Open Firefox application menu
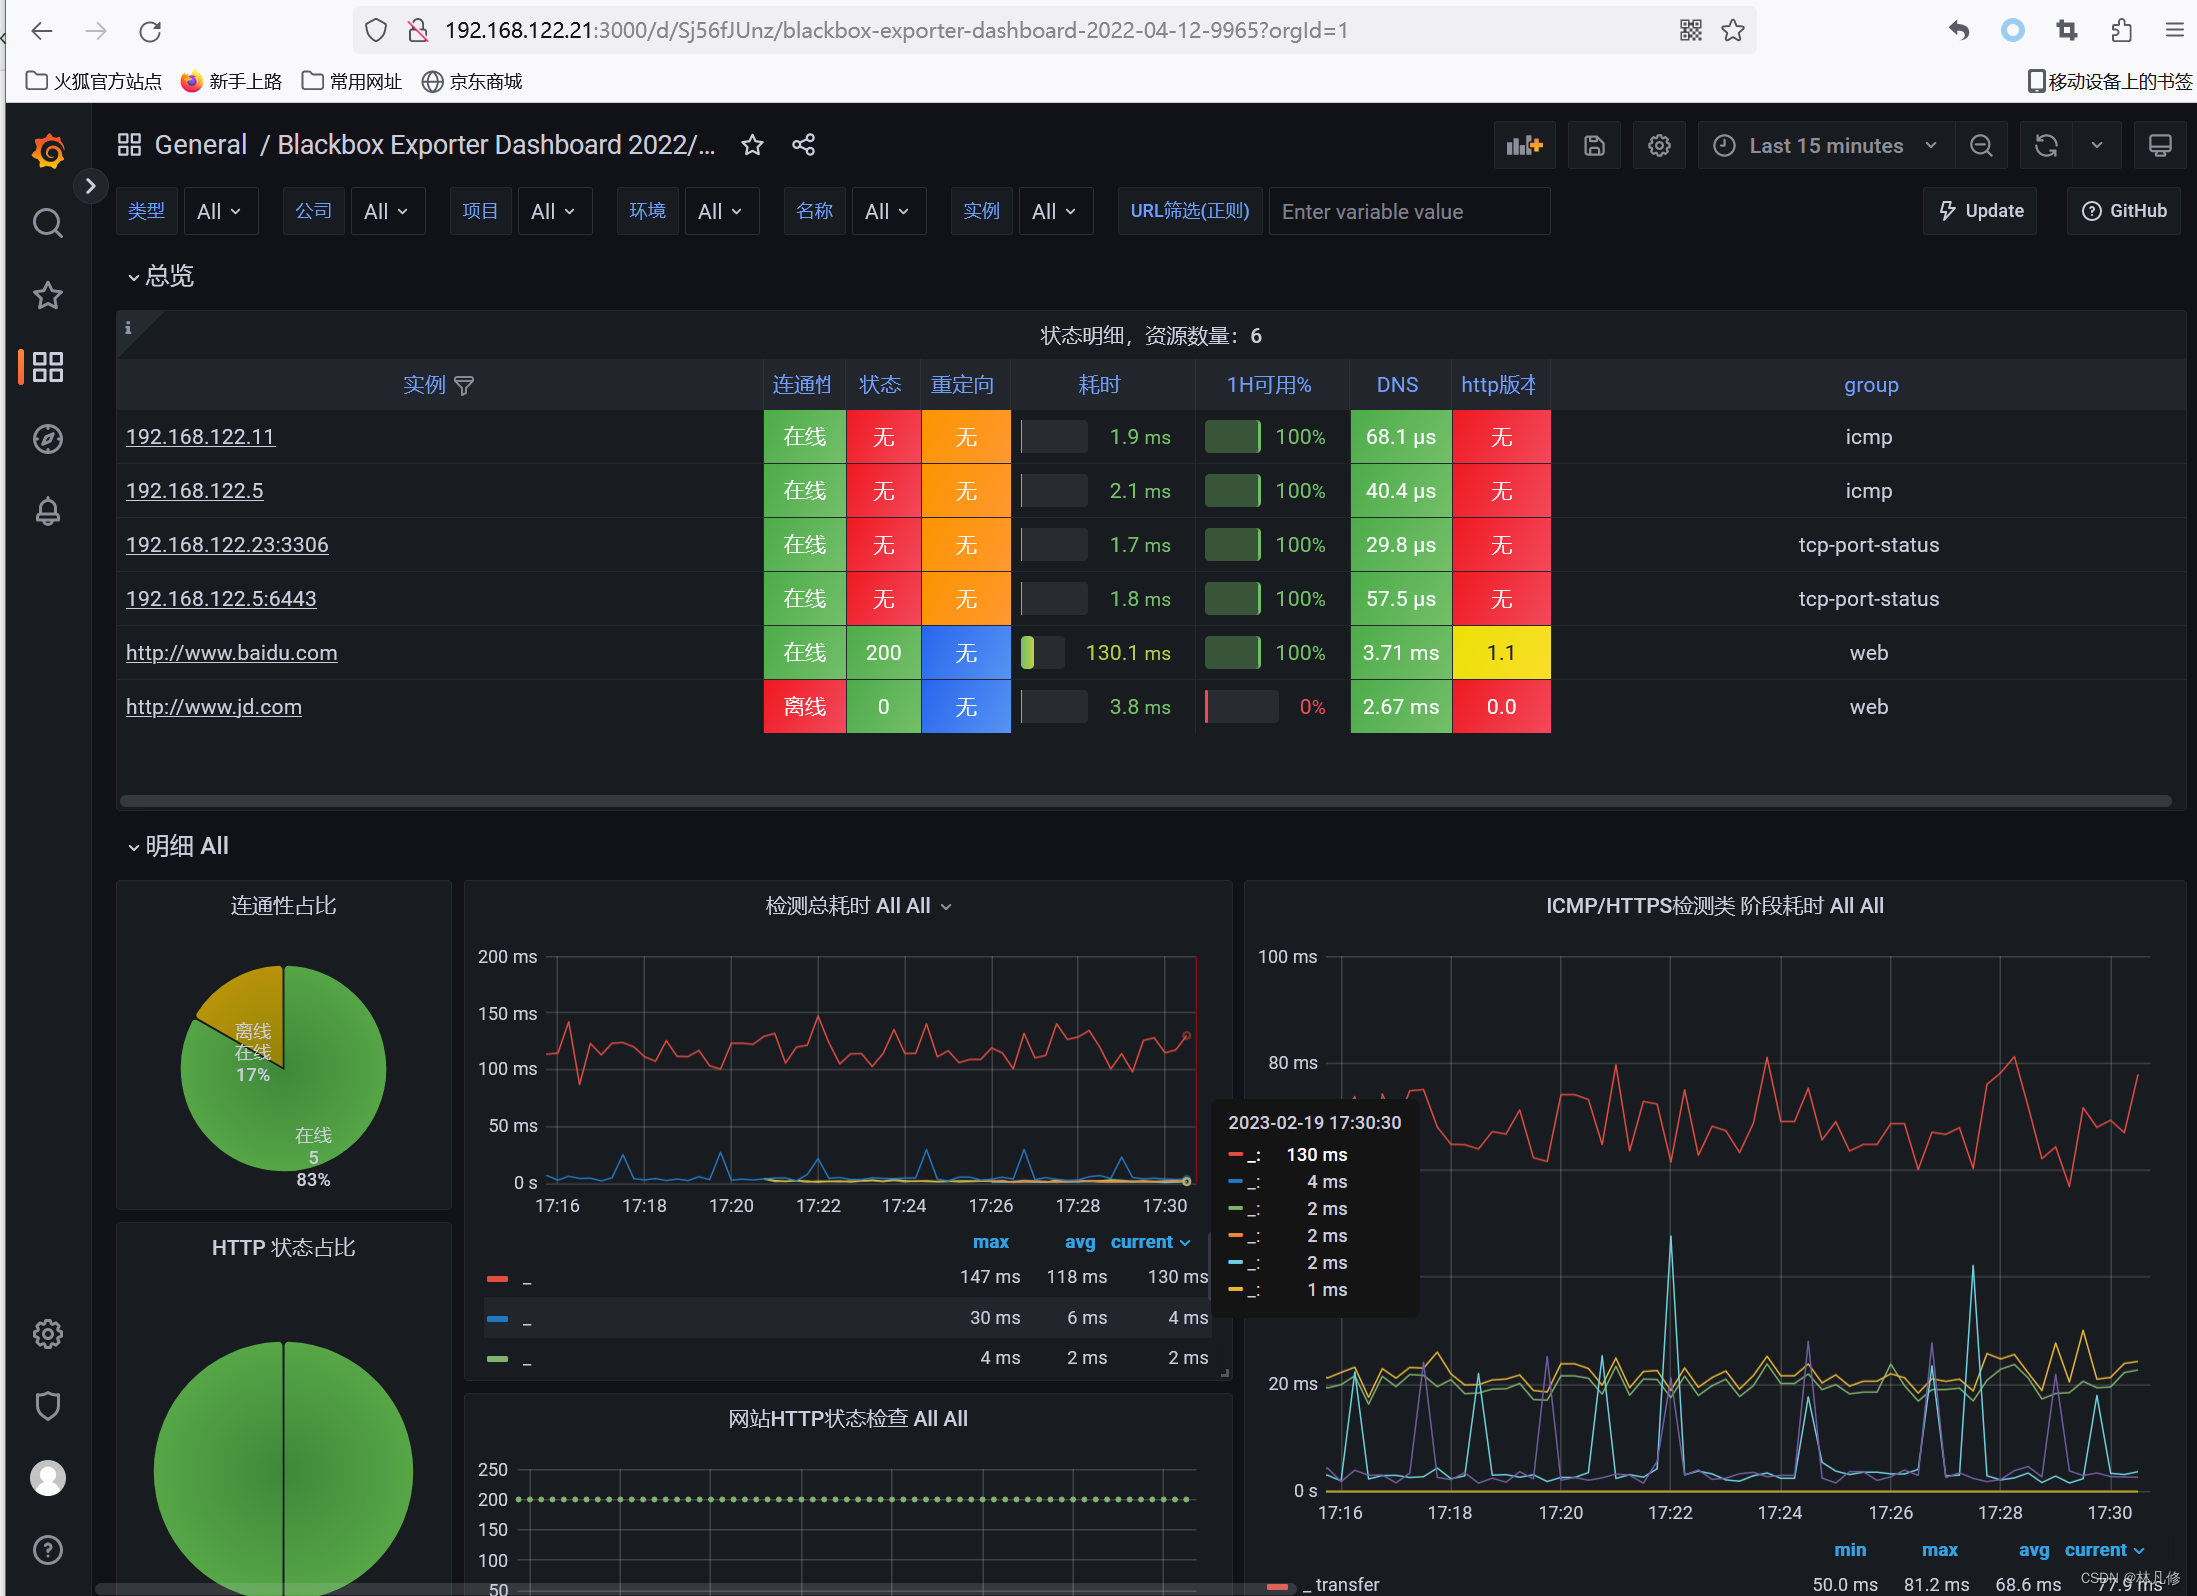Viewport: 2197px width, 1596px height. tap(2174, 31)
